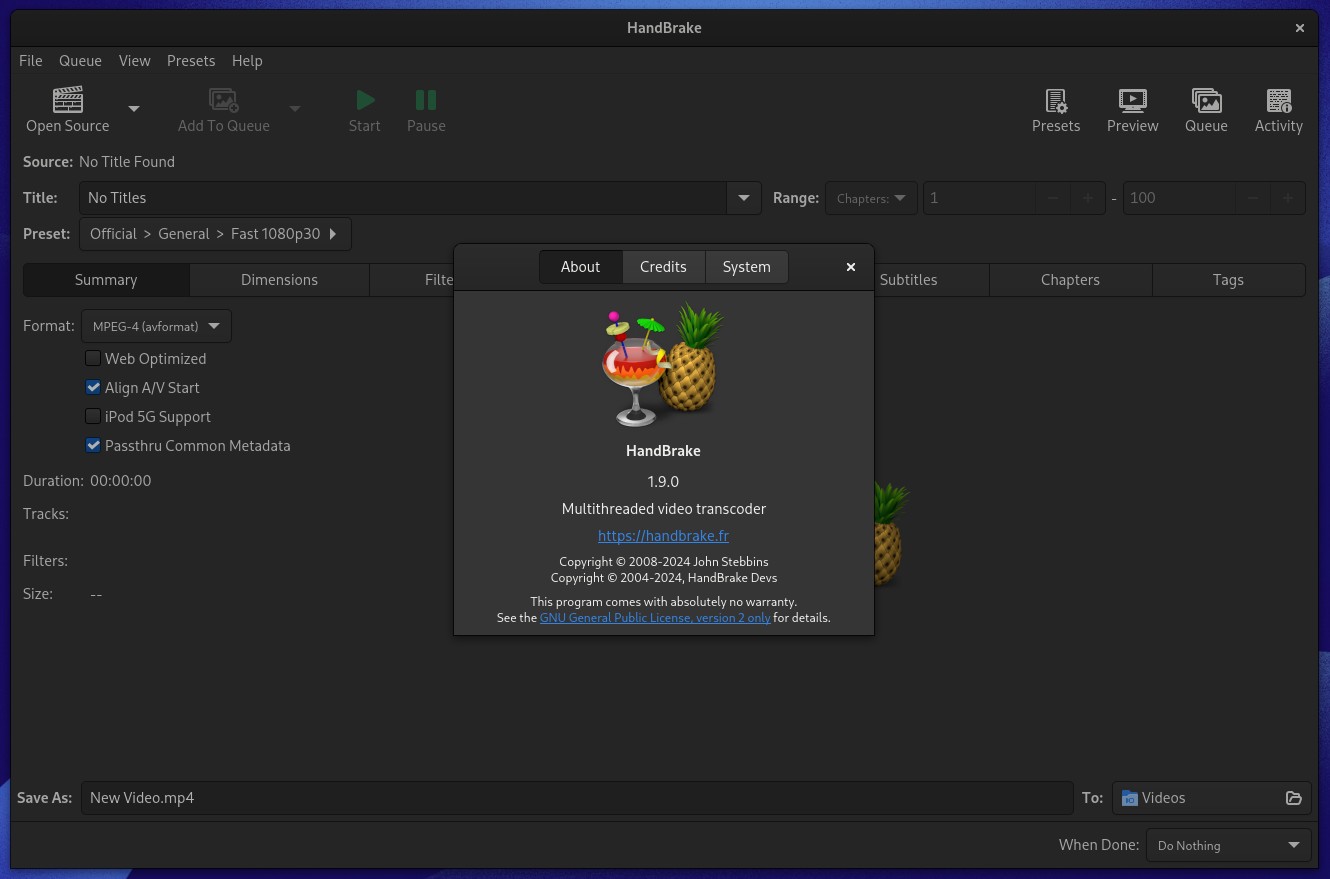Viewport: 1330px width, 879px height.
Task: Increase the range start value with plus
Action: point(1088,198)
